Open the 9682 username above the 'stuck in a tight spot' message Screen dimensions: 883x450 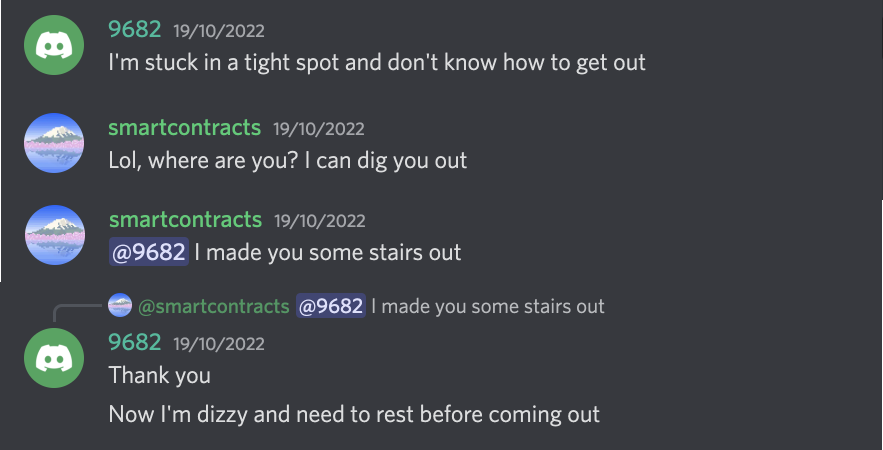point(134,30)
